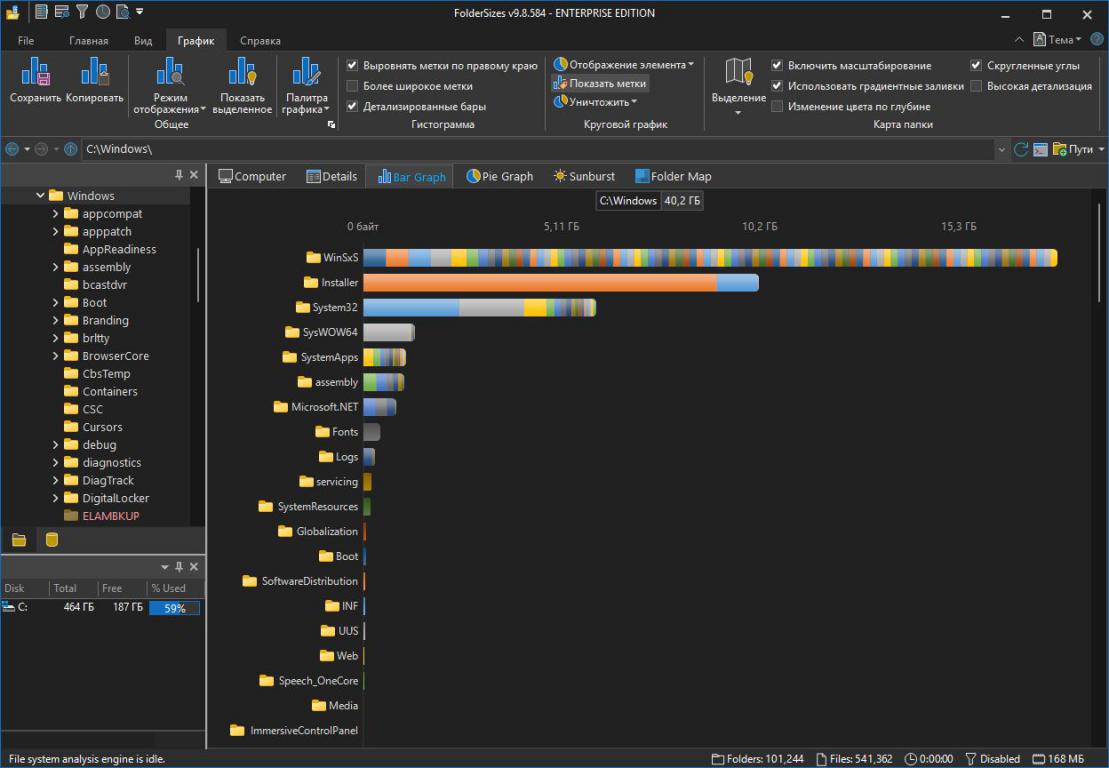Switch to the Sunburst tab

[x=584, y=176]
